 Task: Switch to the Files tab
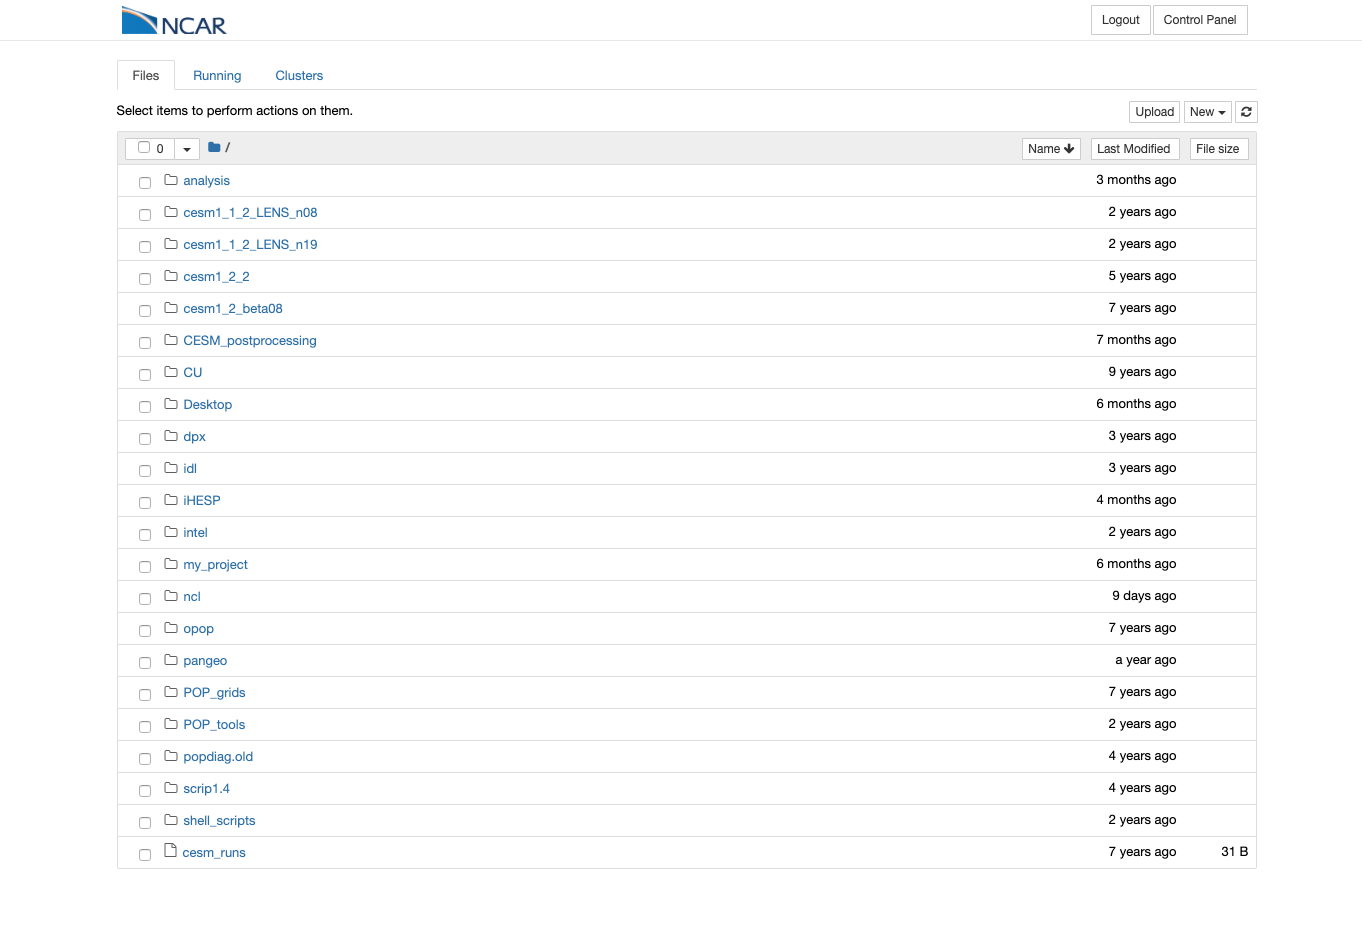pyautogui.click(x=146, y=75)
